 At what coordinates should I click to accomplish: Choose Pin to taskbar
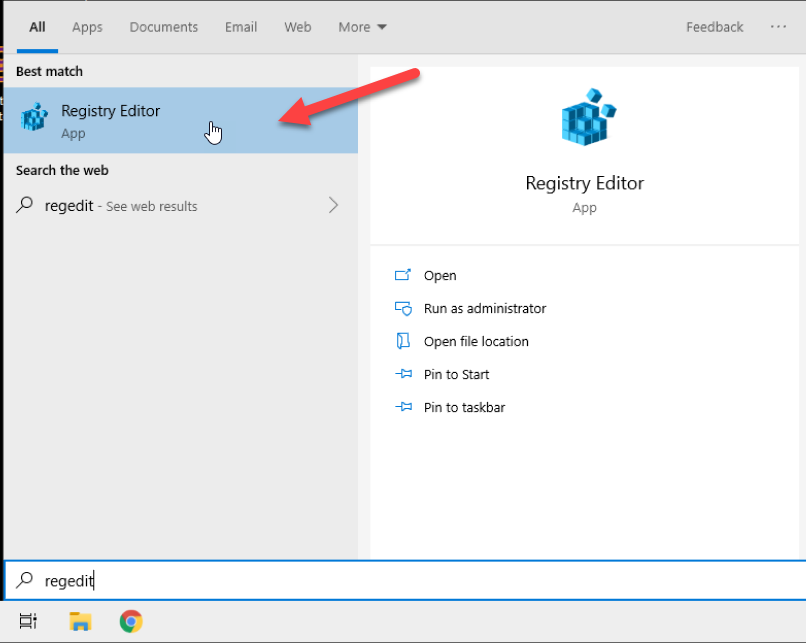(464, 407)
